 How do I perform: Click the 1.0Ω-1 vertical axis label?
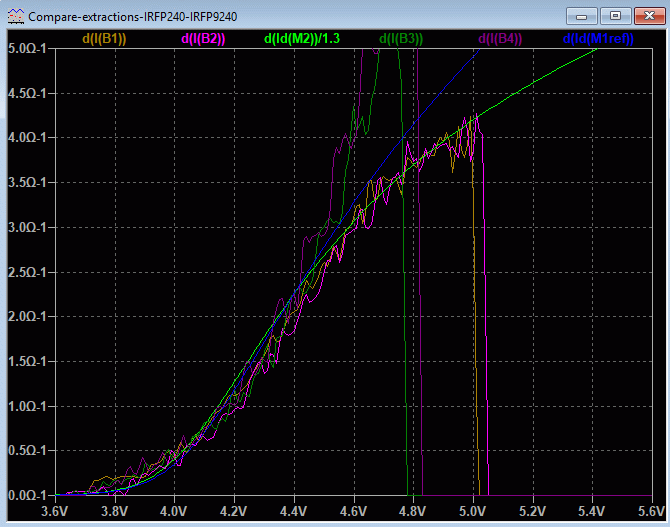27,406
